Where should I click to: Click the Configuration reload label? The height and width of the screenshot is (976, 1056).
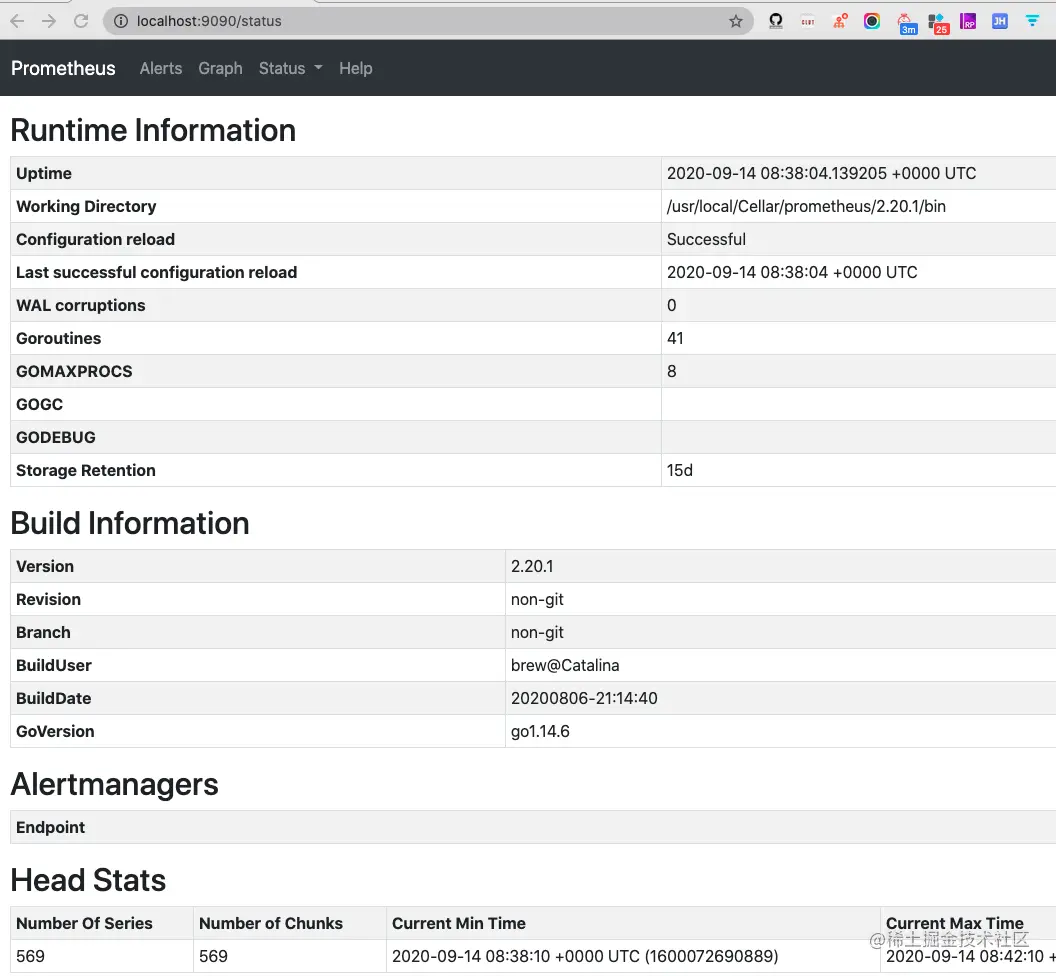(96, 239)
